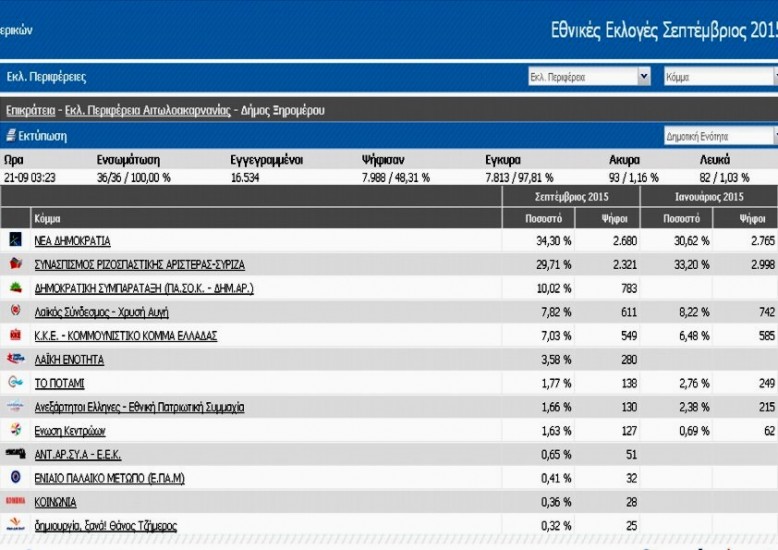This screenshot has height=550, width=778.
Task: Click the ΔΗΜΟΚΡΑΤΙΚΗ ΣΥΜΠΑΡΑΤΑΞΗ party logo icon
Action: (15, 287)
